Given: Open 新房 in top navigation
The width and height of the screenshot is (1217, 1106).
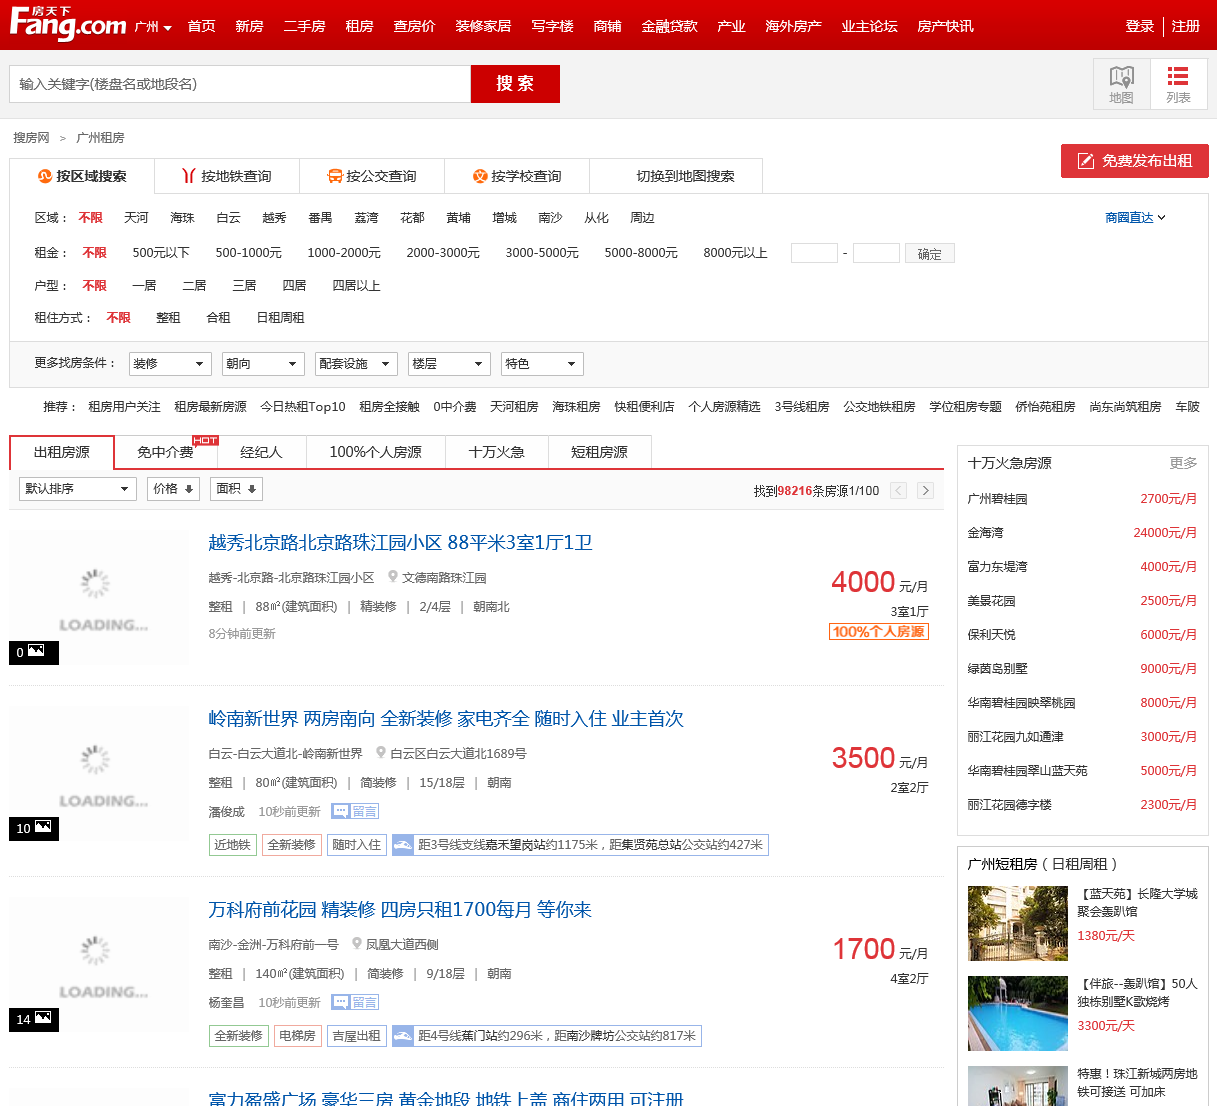Looking at the screenshot, I should (x=249, y=26).
